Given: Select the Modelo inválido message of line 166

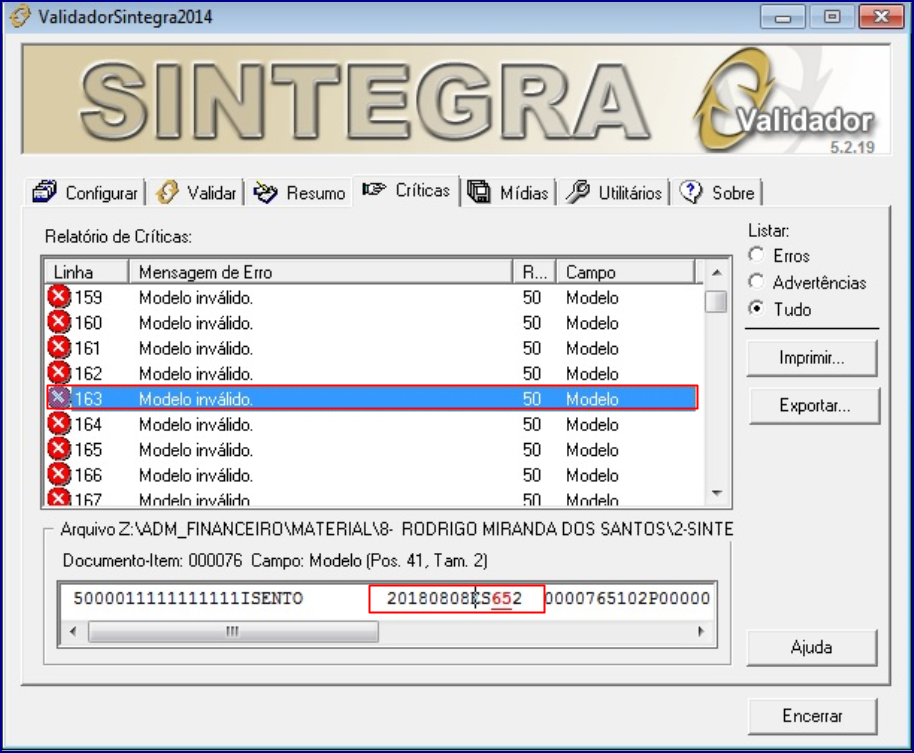Looking at the screenshot, I should pyautogui.click(x=196, y=476).
